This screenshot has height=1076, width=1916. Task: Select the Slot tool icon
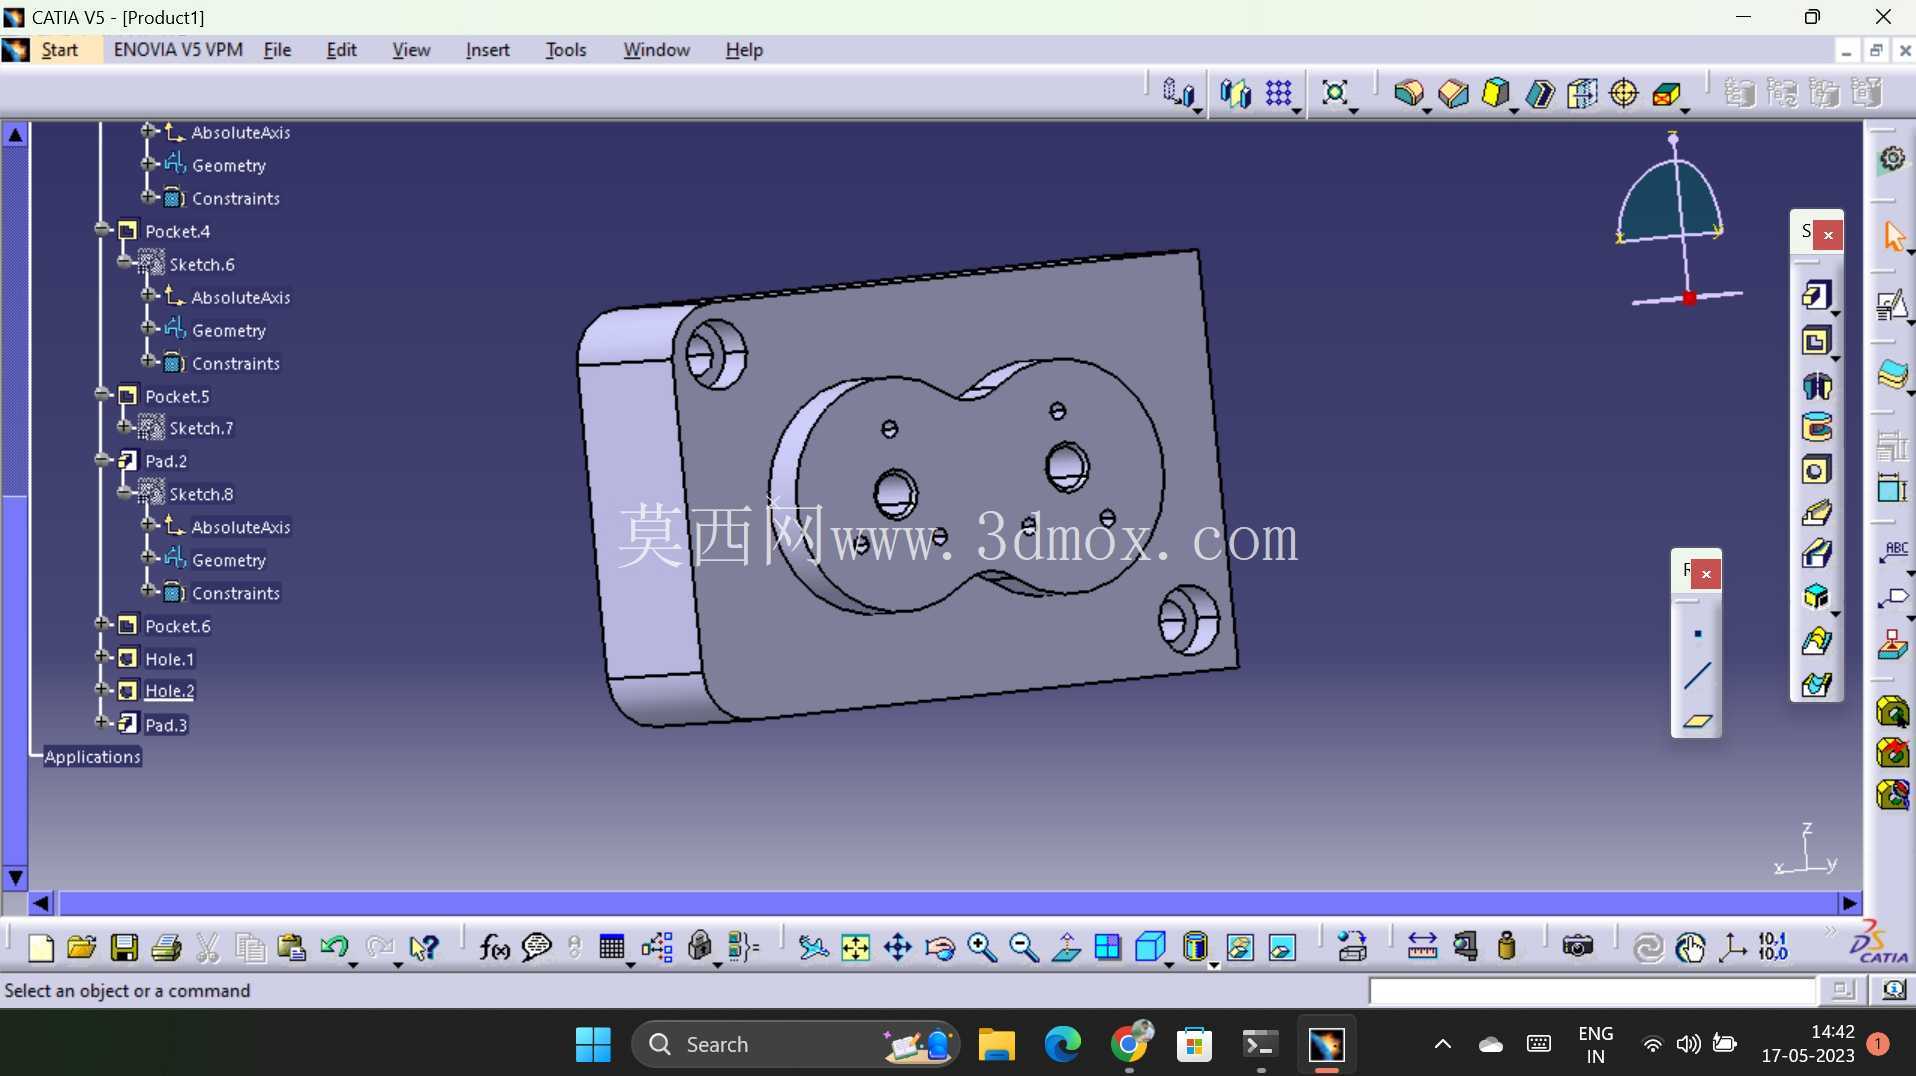tap(1816, 554)
